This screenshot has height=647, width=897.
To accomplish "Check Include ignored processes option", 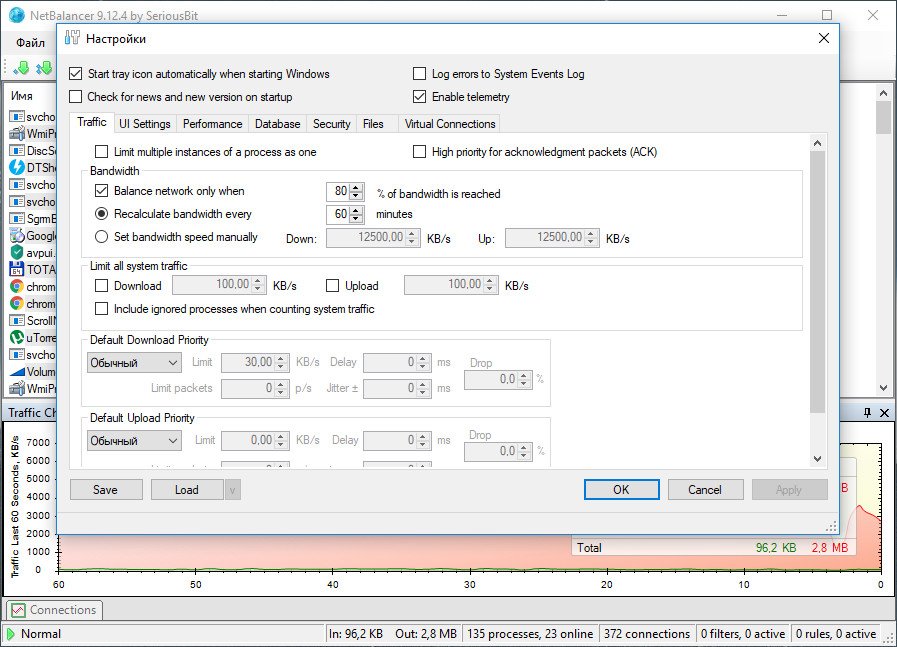I will 101,309.
